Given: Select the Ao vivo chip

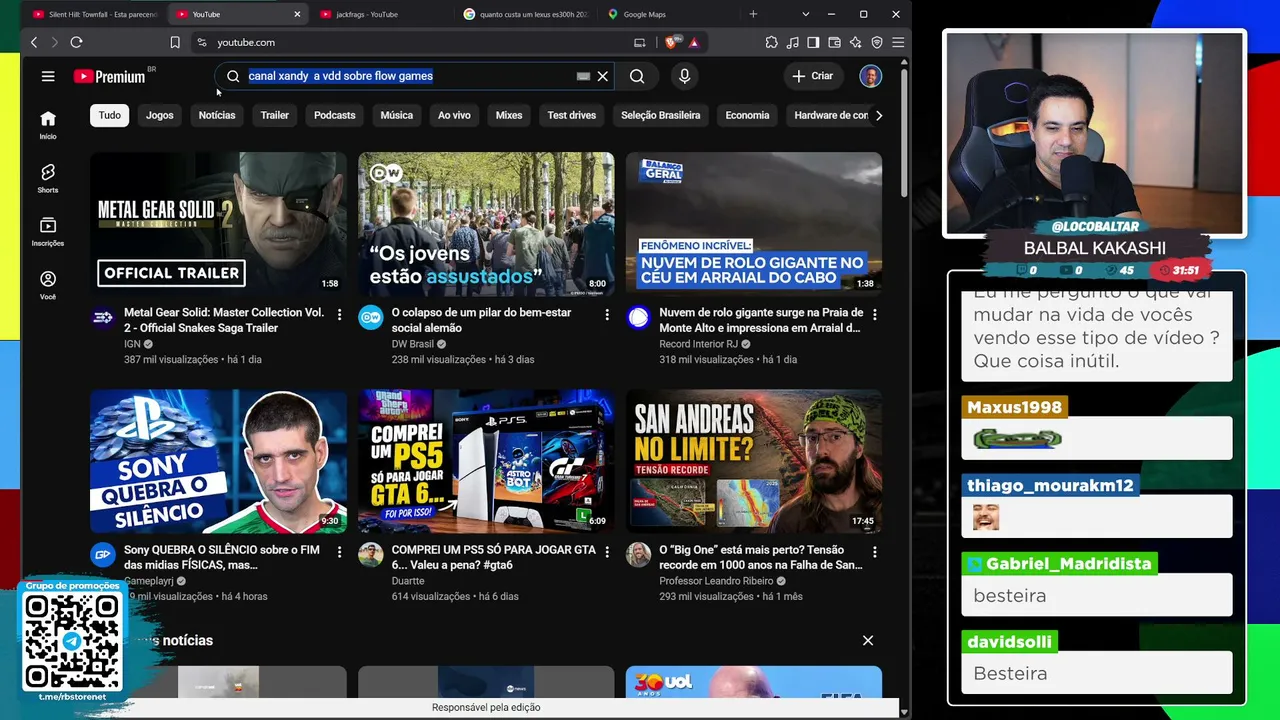Looking at the screenshot, I should pyautogui.click(x=454, y=115).
